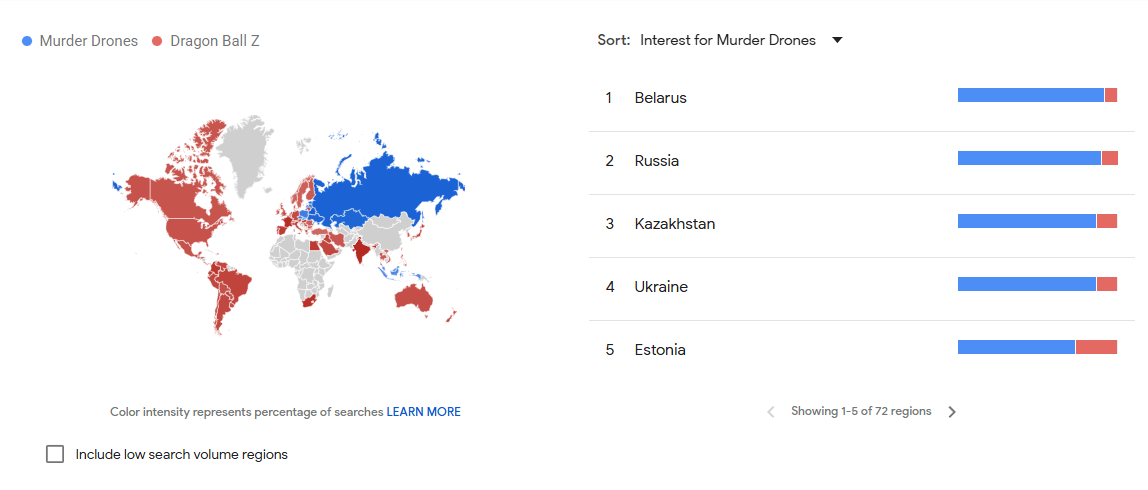
Task: Enable Include low search volume regions checkbox
Action: tap(55, 454)
